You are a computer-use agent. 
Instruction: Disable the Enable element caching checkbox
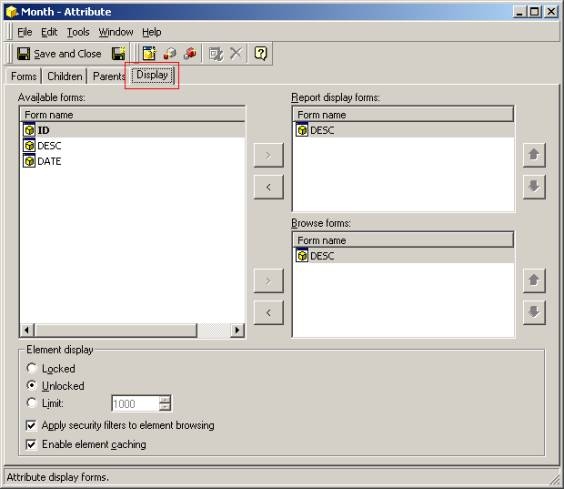coord(31,445)
